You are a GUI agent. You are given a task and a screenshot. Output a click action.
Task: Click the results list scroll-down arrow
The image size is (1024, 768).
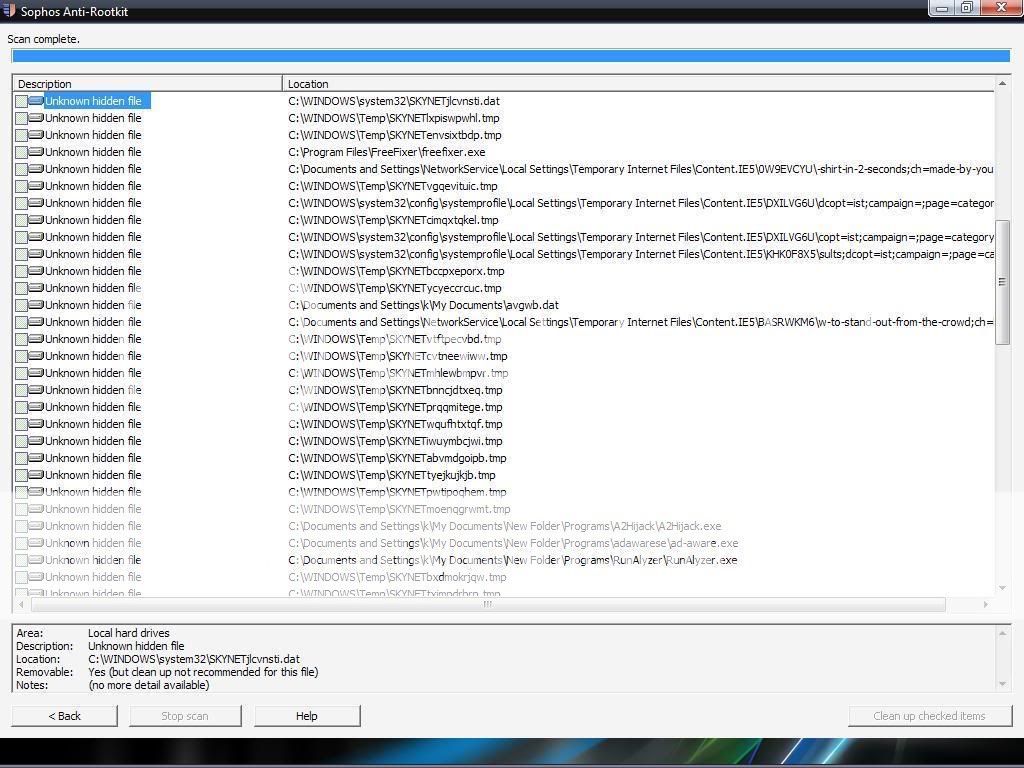click(1002, 588)
